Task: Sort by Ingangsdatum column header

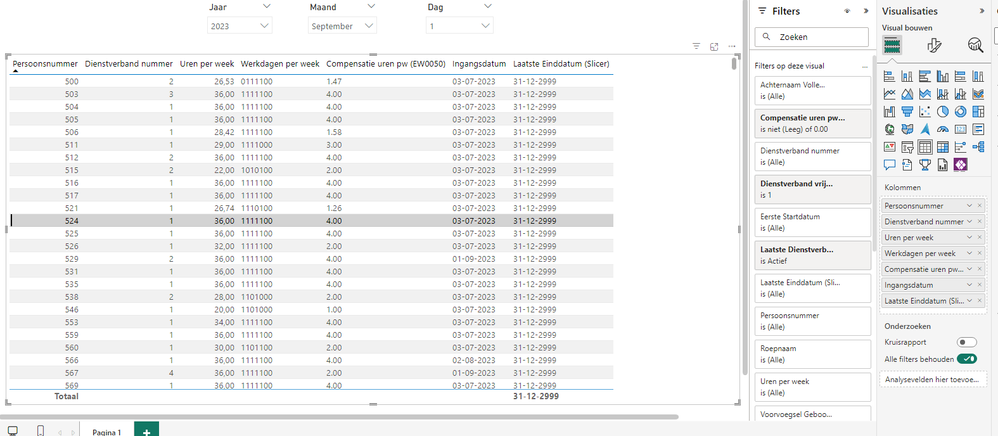Action: pos(479,64)
